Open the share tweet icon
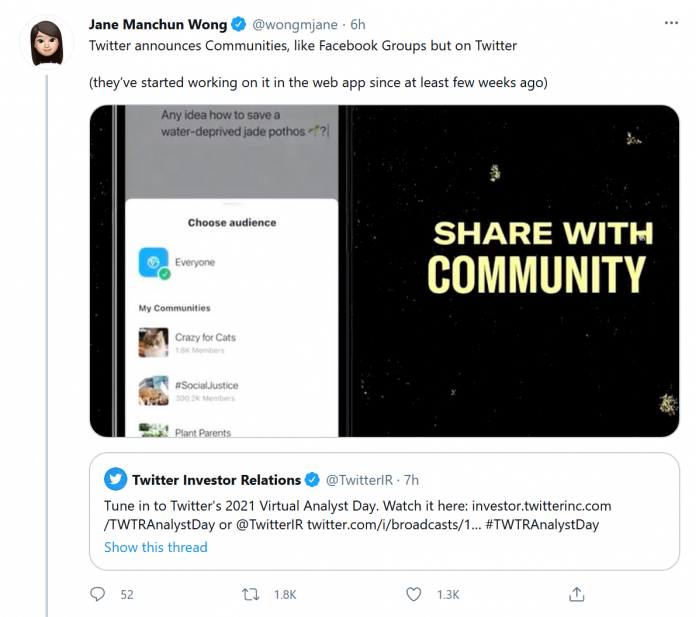This screenshot has height=617, width=700. tap(576, 594)
